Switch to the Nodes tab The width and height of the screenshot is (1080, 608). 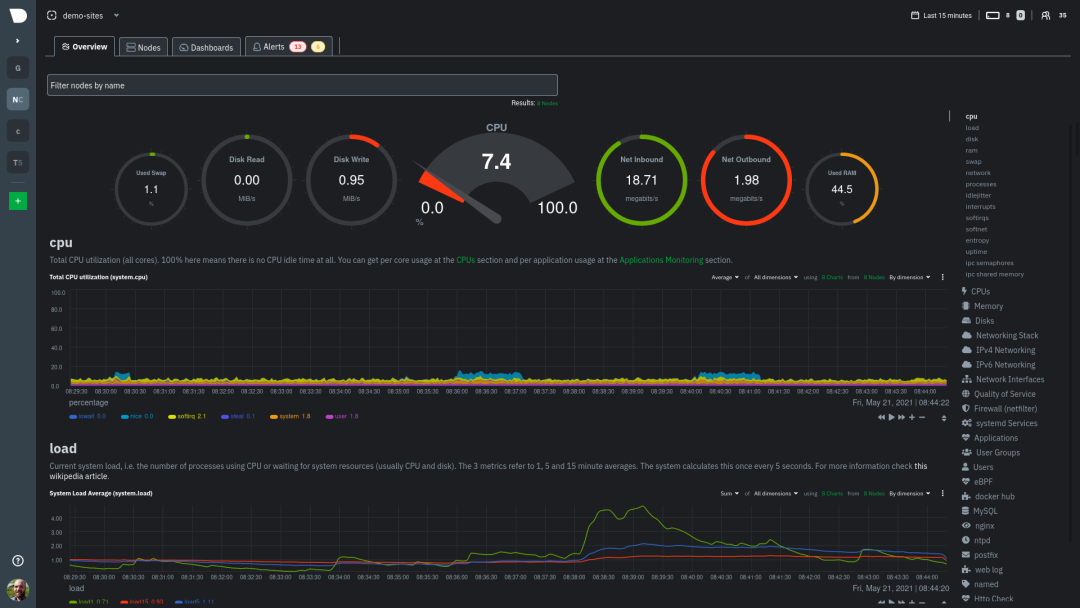[x=143, y=48]
